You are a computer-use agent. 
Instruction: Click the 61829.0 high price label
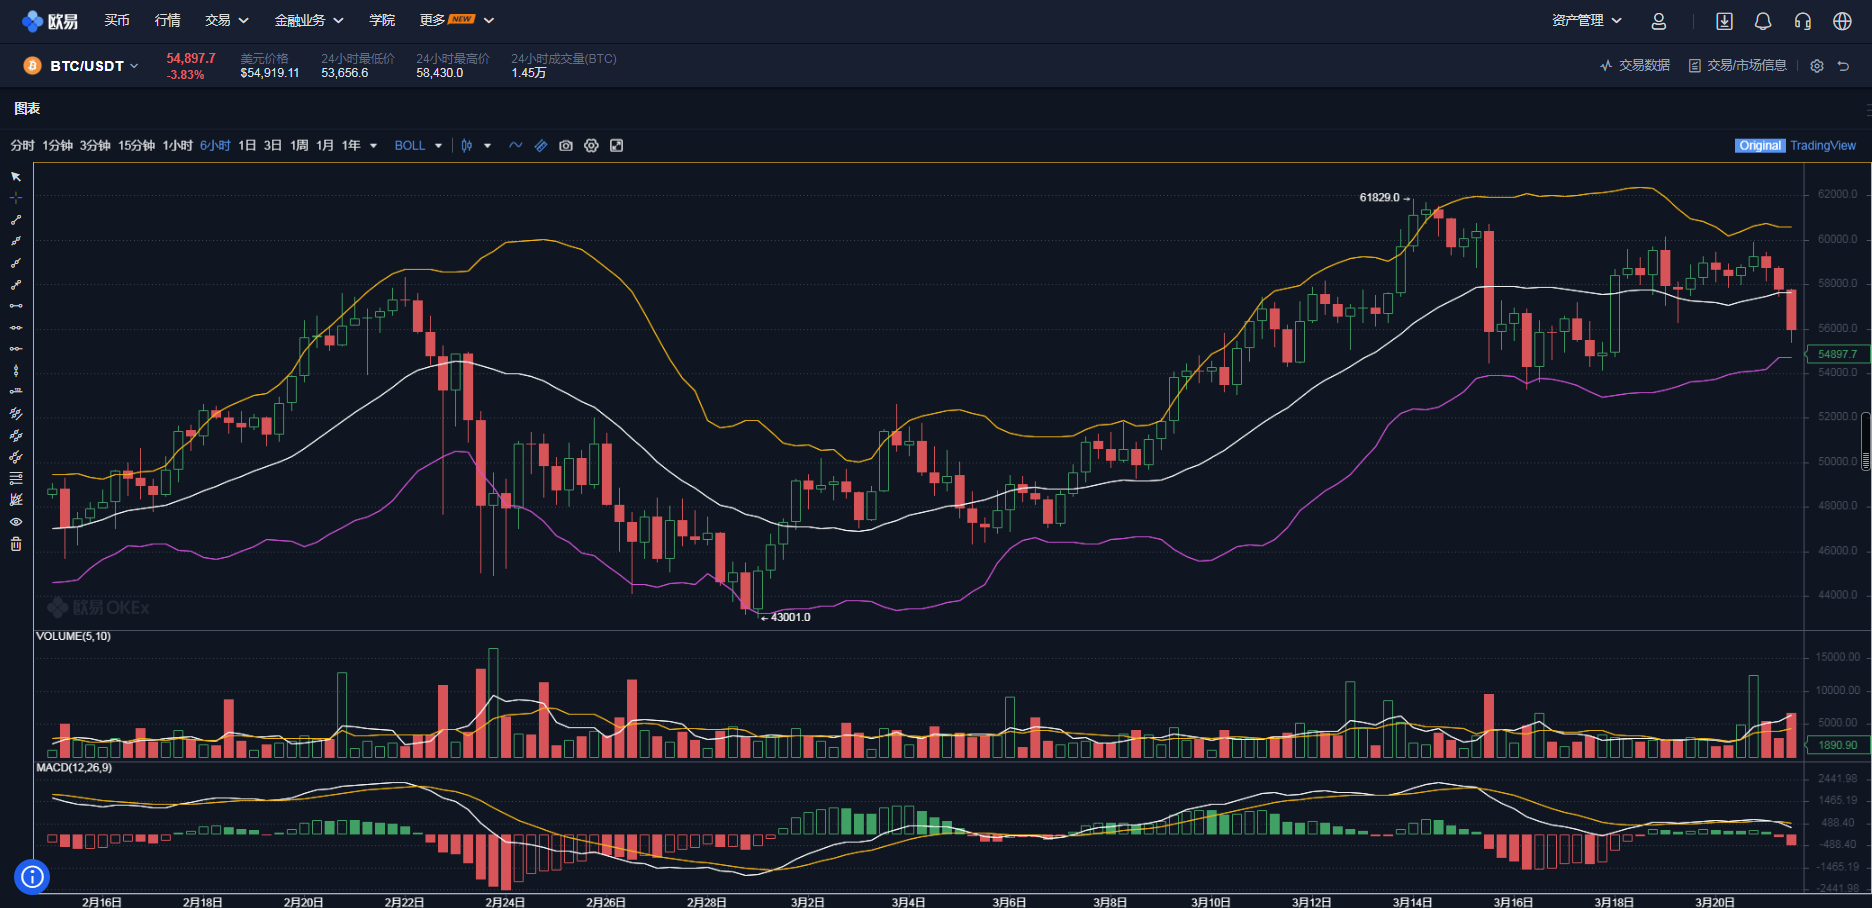(1379, 198)
